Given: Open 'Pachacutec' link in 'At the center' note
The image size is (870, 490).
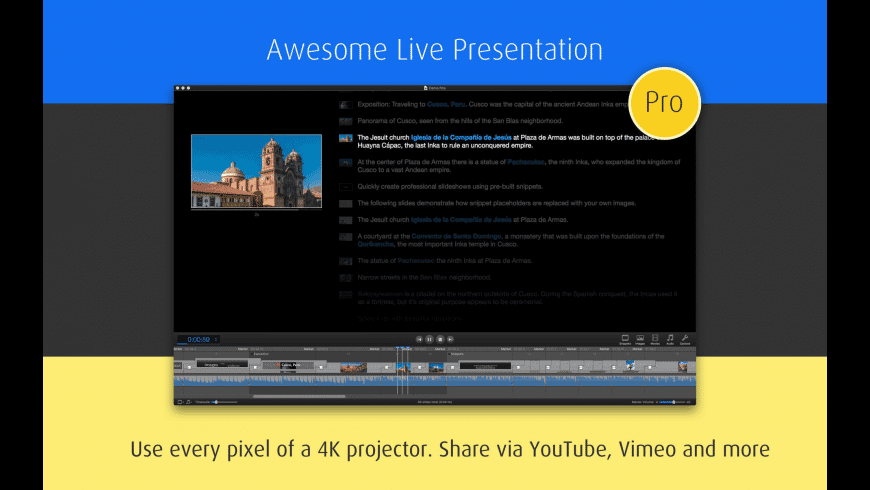Looking at the screenshot, I should (x=525, y=162).
